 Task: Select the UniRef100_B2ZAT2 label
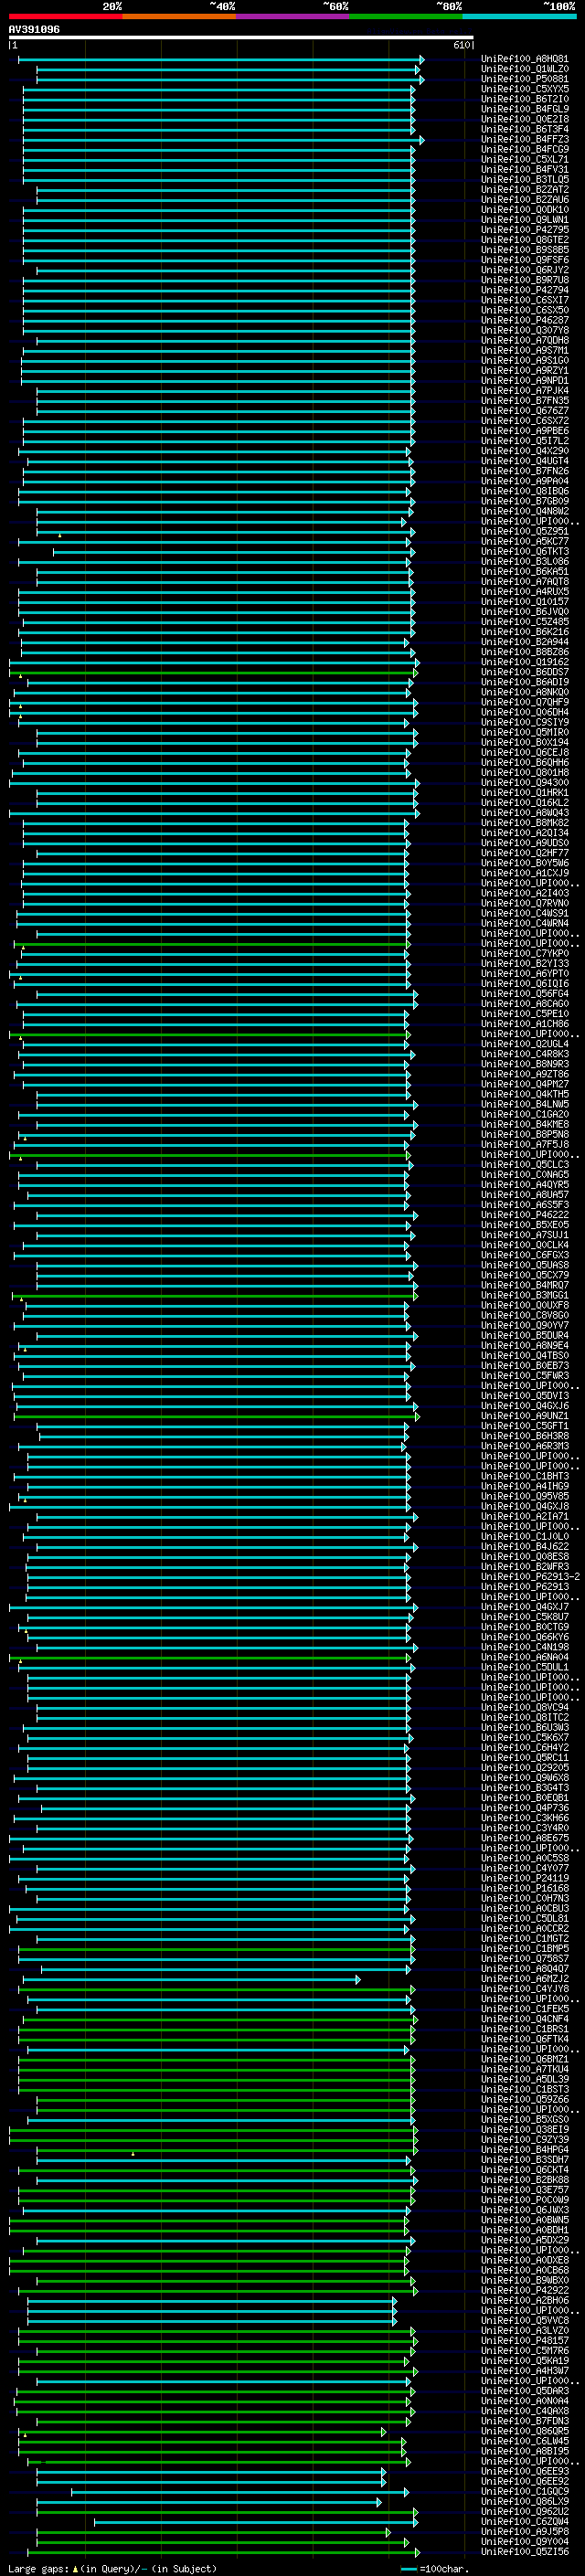pos(524,189)
